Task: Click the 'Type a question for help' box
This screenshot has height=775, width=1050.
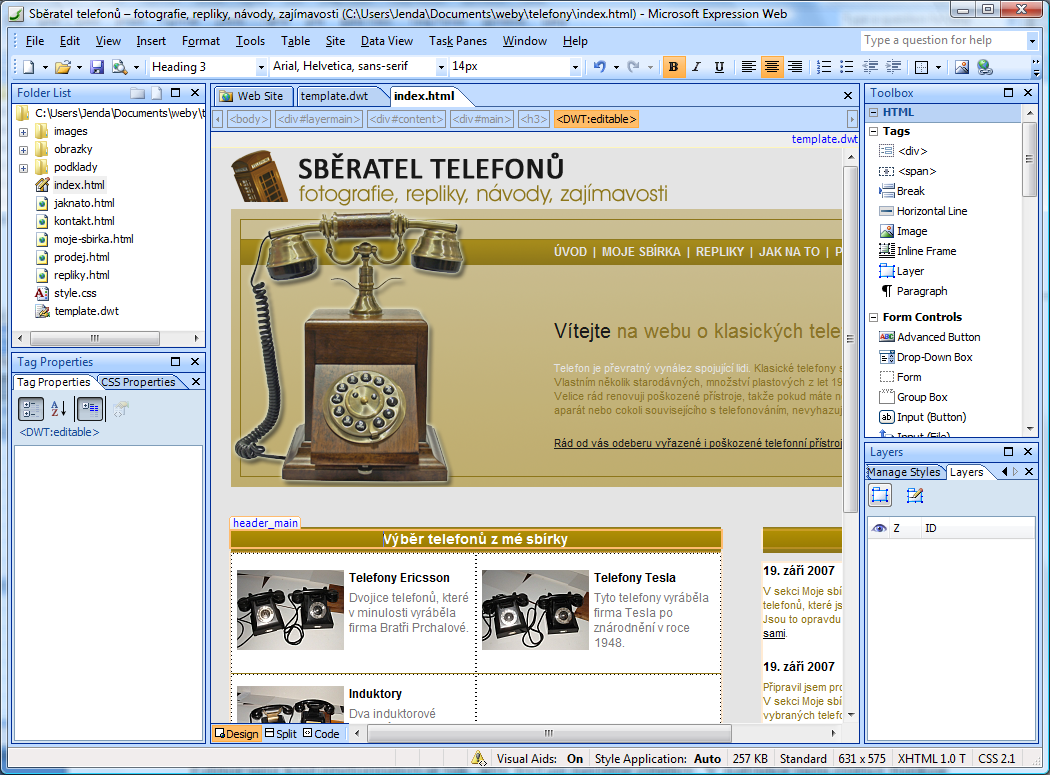Action: (x=942, y=40)
